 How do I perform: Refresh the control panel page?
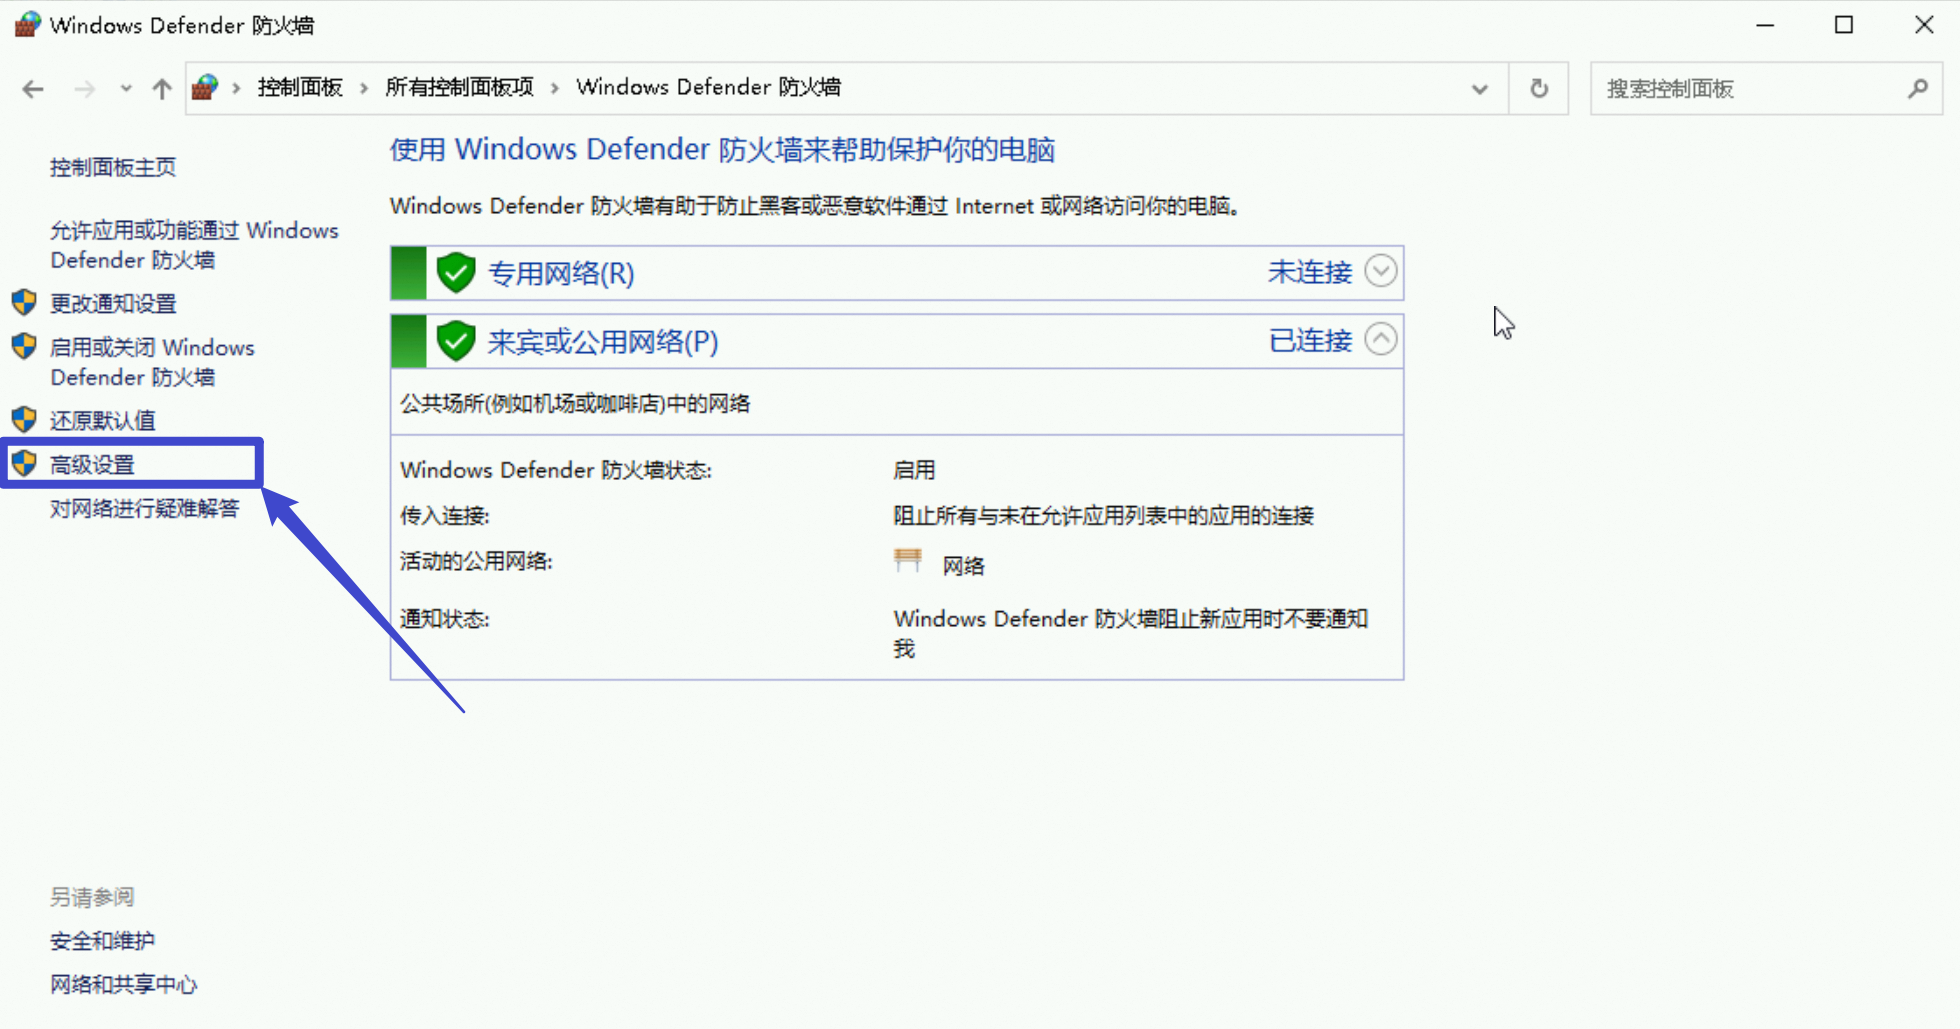coord(1539,89)
